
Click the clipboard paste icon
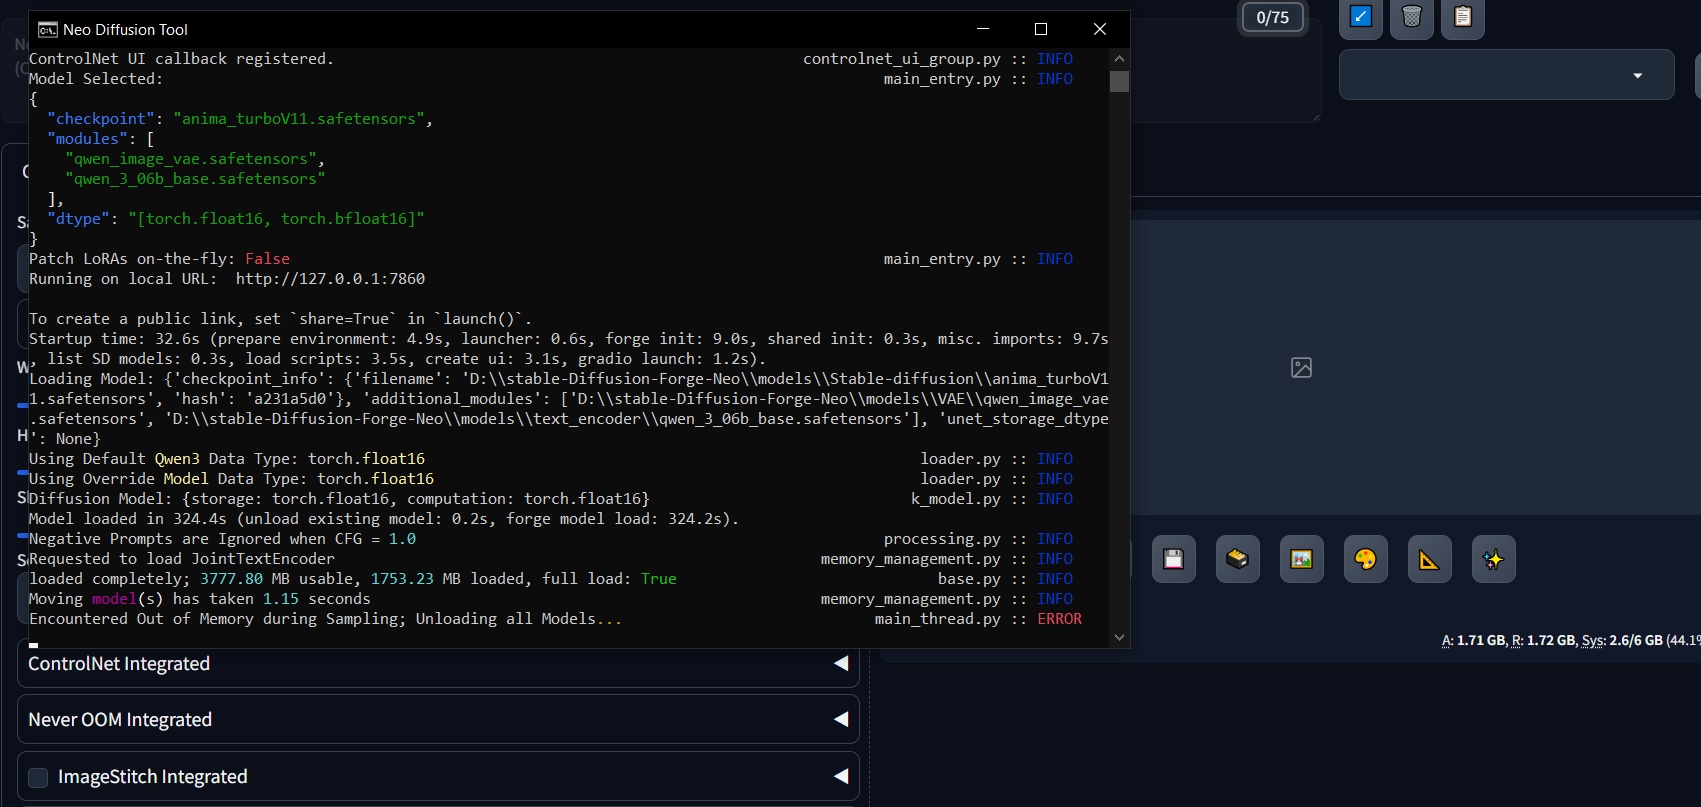1462,16
